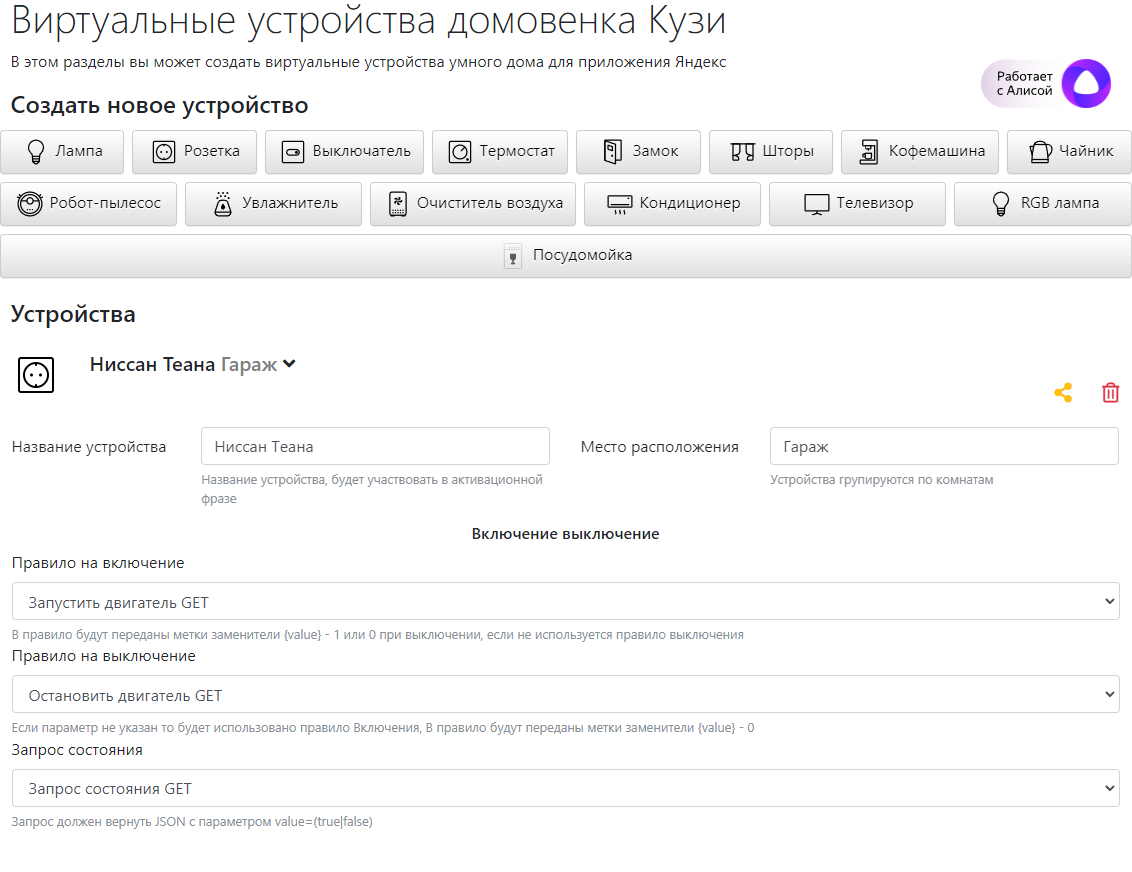Screen dimensions: 1132x872
Task: Add a Посудомойка device
Action: coord(566,256)
